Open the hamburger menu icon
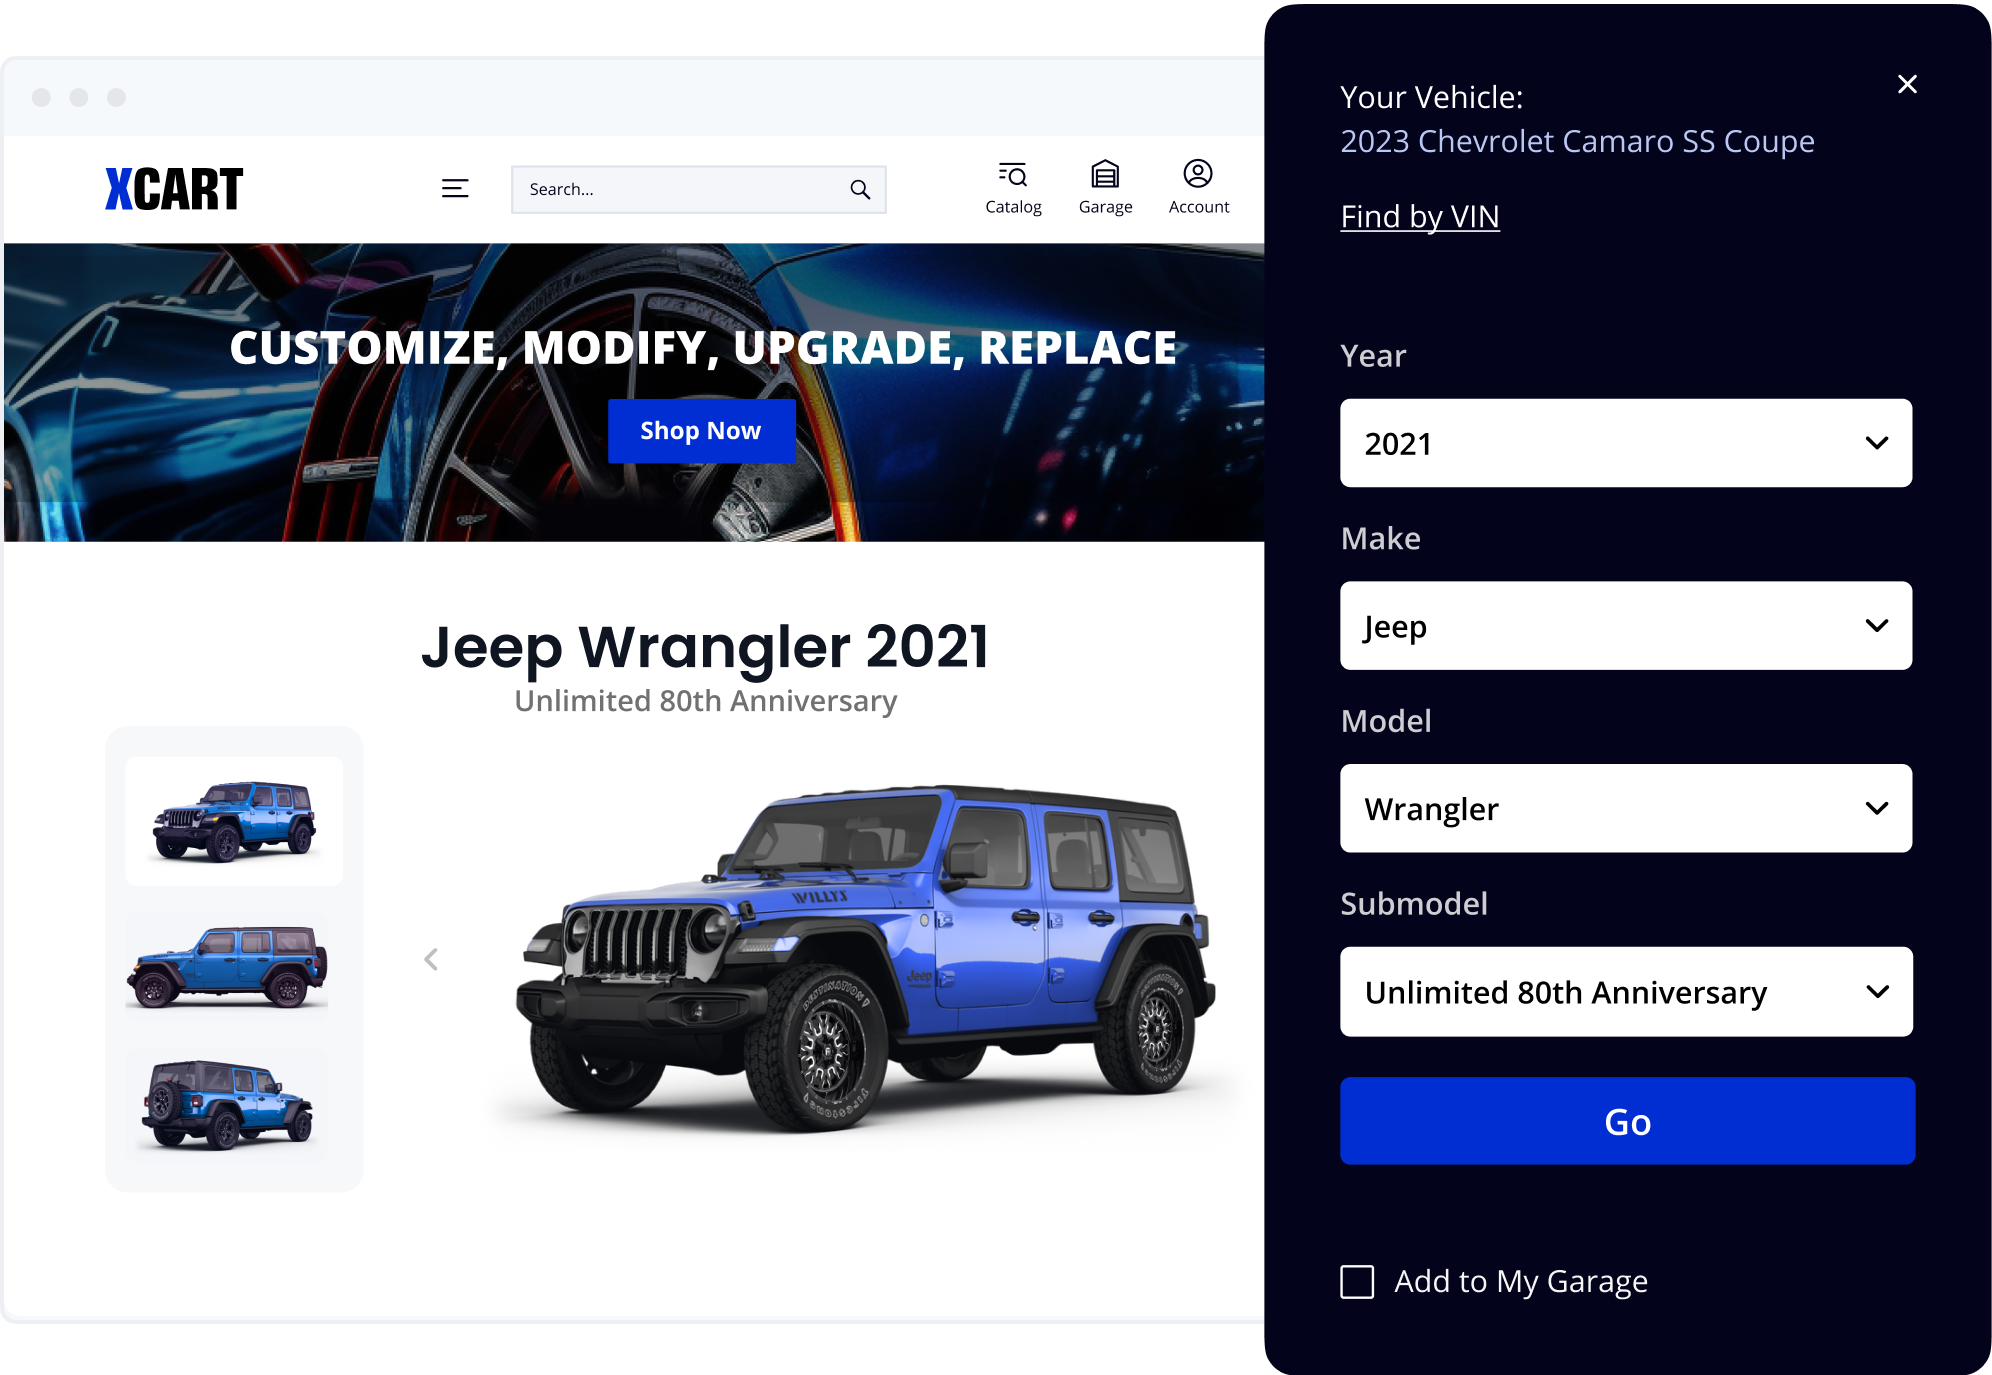The width and height of the screenshot is (1992, 1375). [x=455, y=188]
